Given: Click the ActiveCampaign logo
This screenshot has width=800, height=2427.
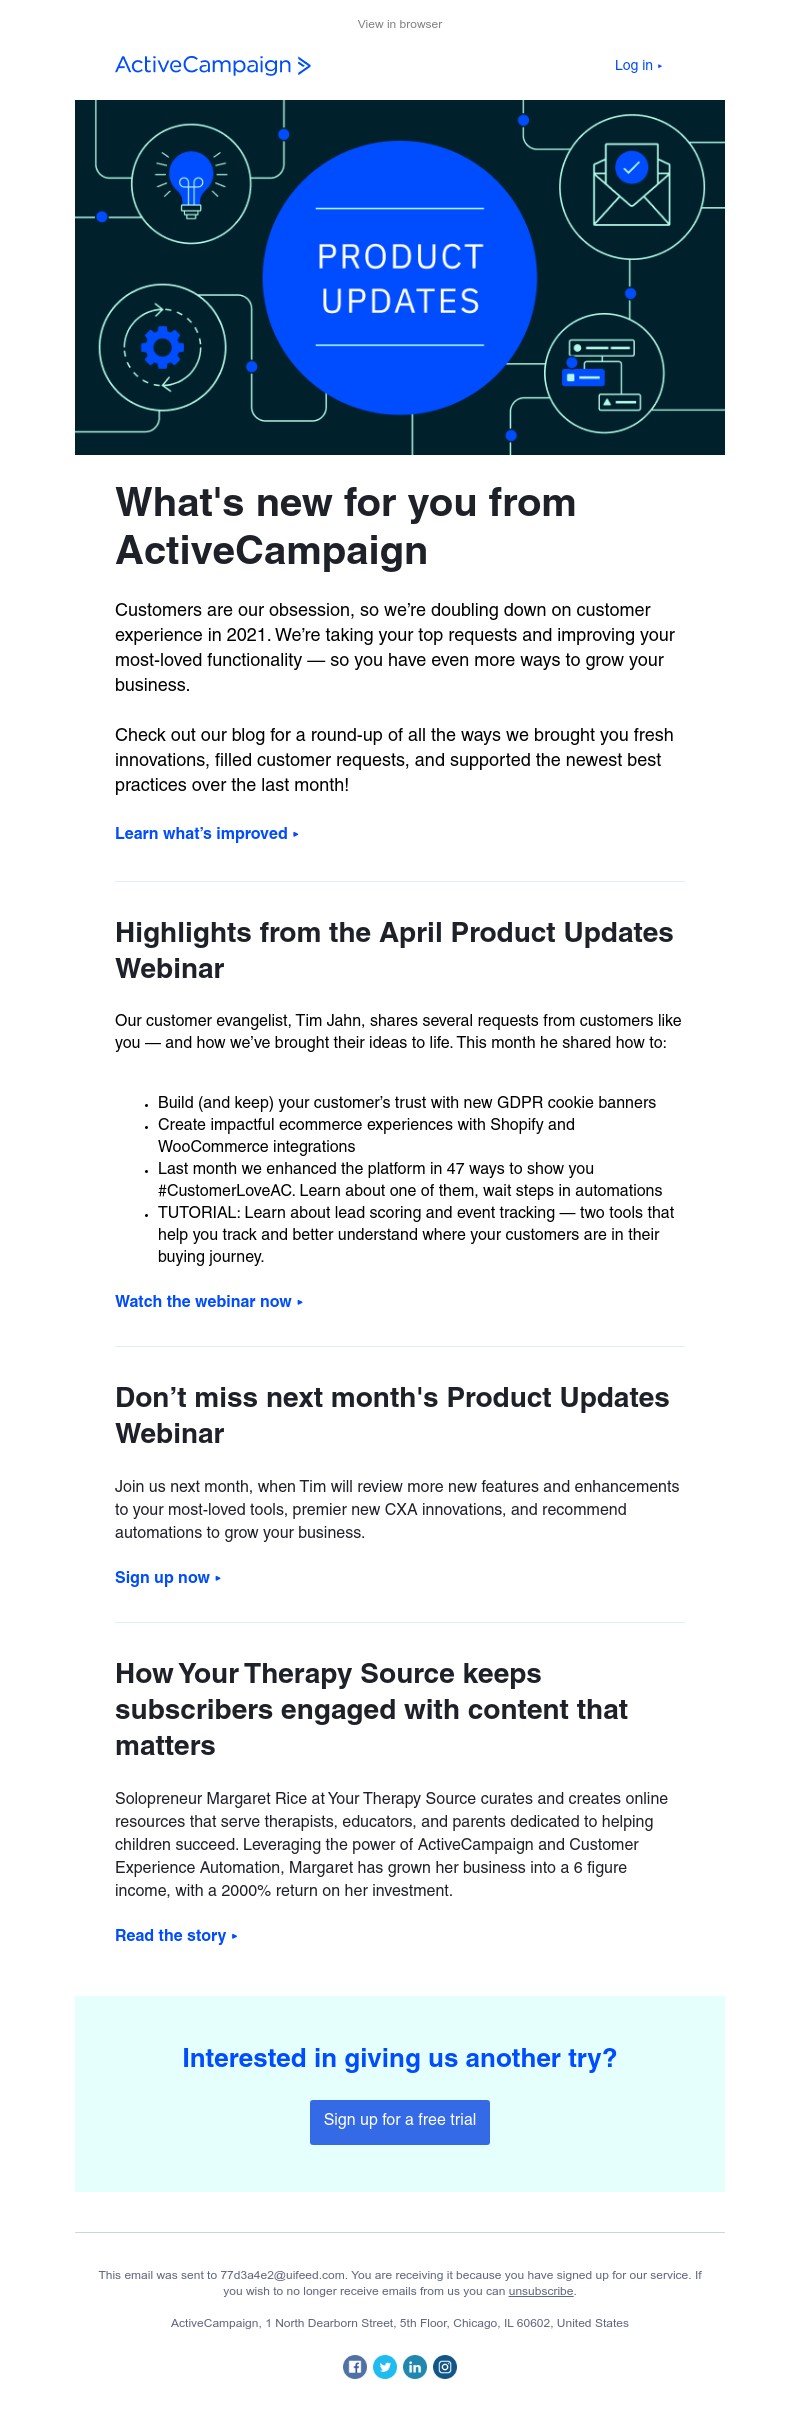Looking at the screenshot, I should point(213,65).
